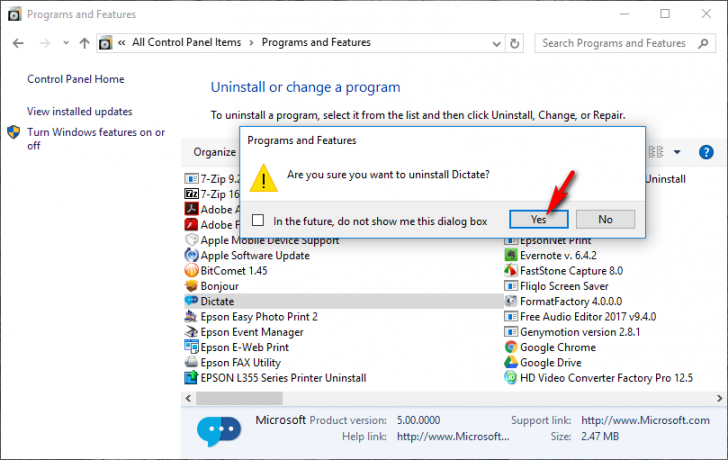
Task: Click the change view icon
Action: coord(656,152)
